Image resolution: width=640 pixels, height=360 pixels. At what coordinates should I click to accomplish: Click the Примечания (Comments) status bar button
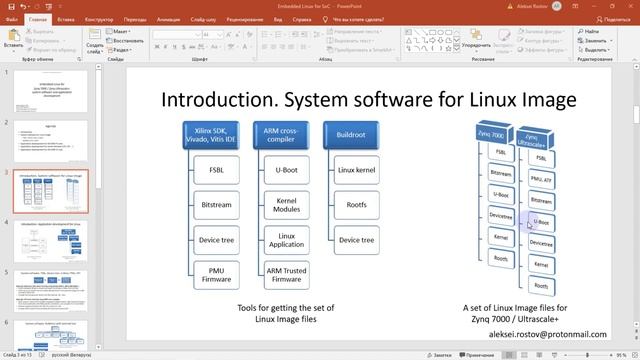477,355
